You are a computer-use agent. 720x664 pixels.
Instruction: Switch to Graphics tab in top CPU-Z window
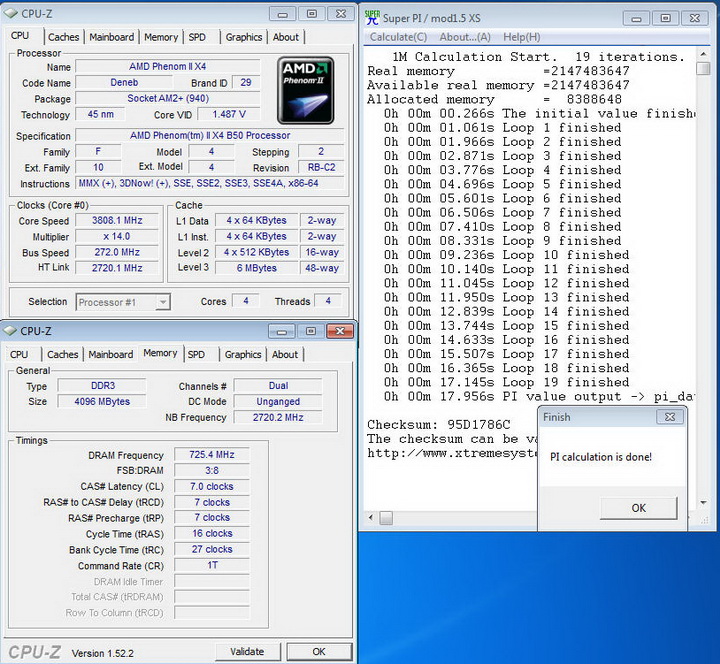tap(244, 37)
